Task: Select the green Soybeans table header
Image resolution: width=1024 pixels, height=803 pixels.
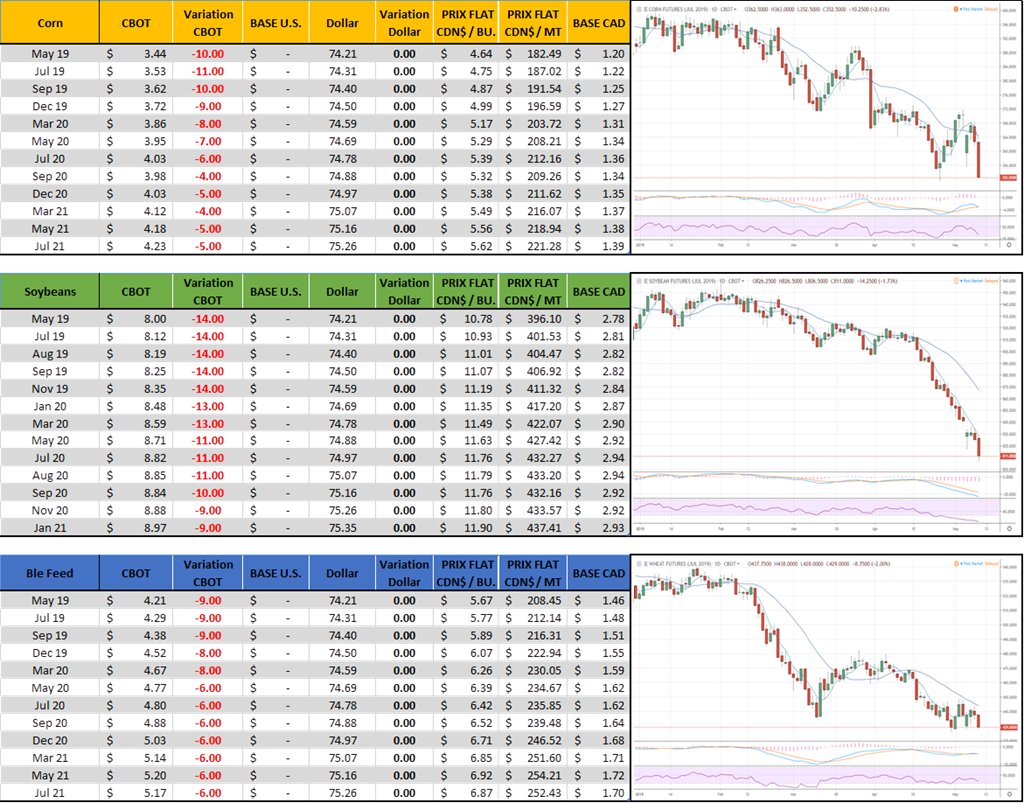Action: coord(50,292)
